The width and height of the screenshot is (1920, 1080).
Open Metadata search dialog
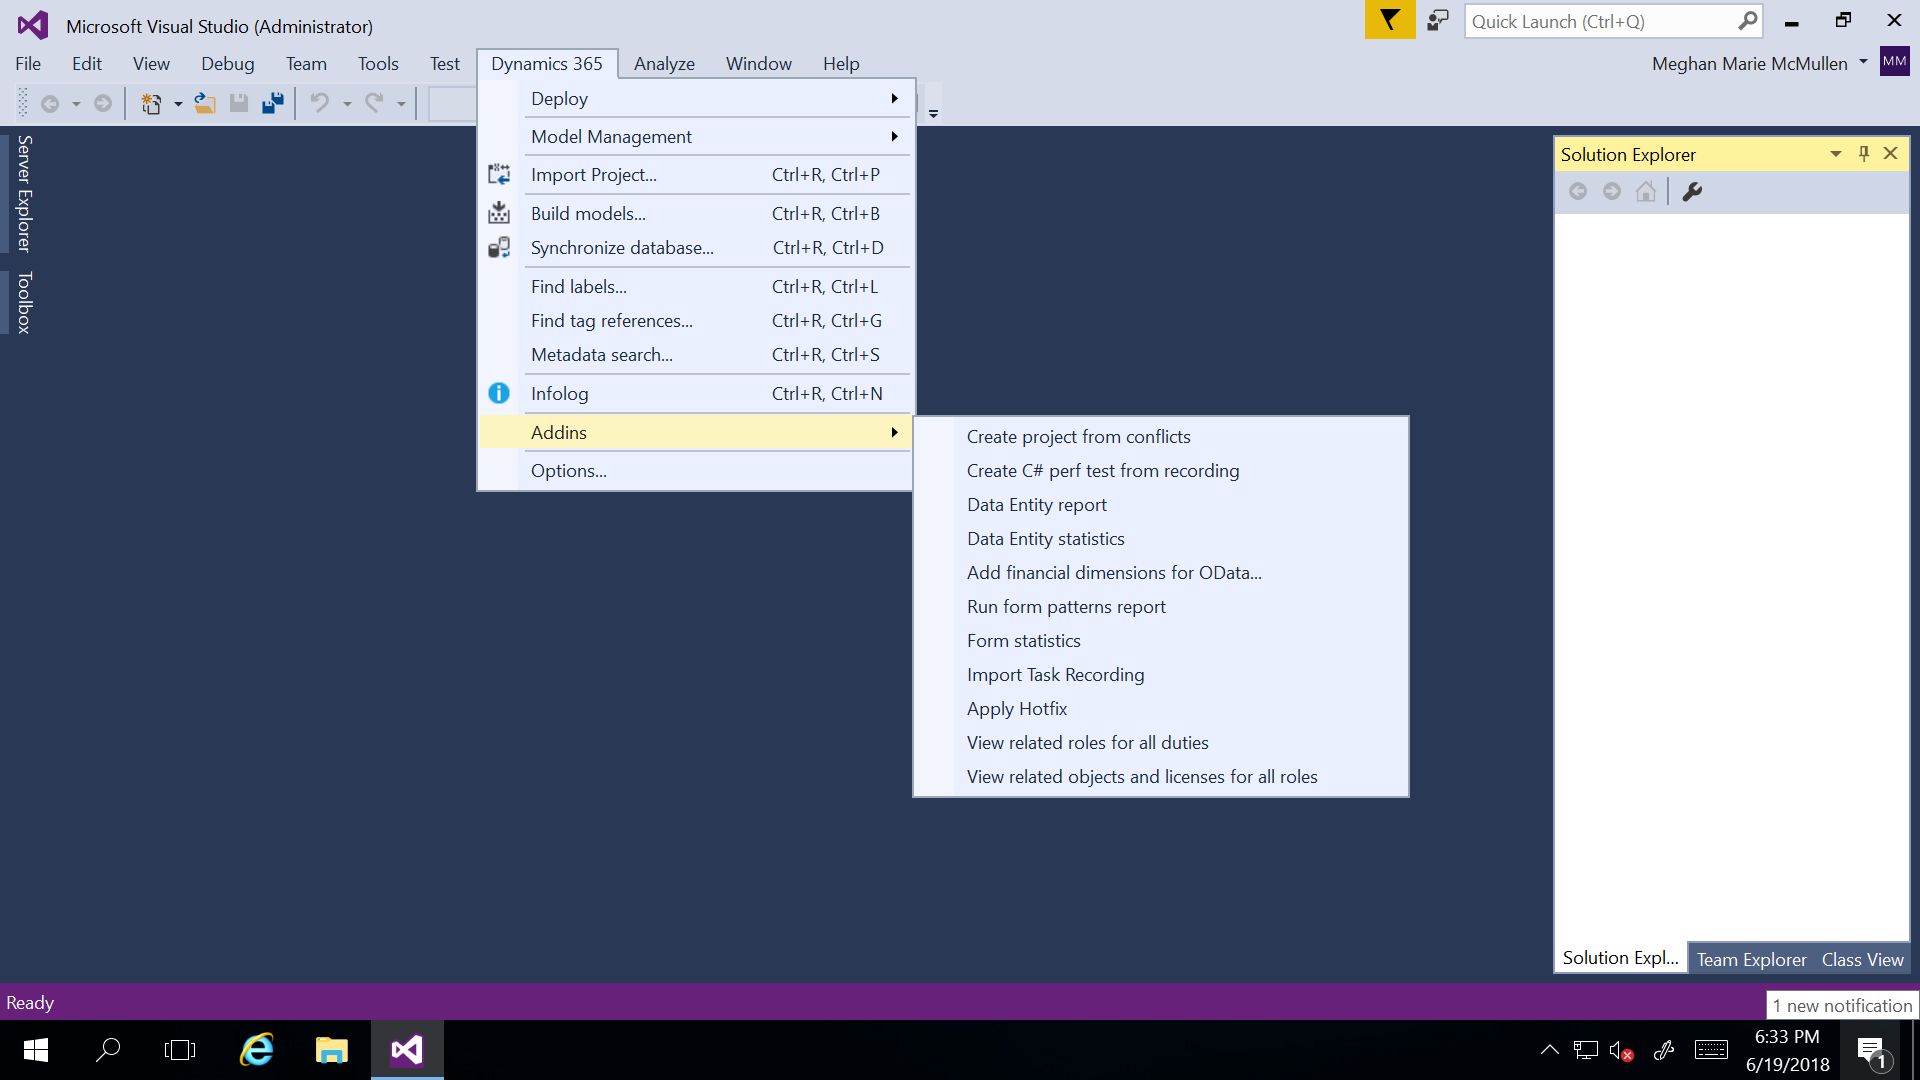click(601, 353)
